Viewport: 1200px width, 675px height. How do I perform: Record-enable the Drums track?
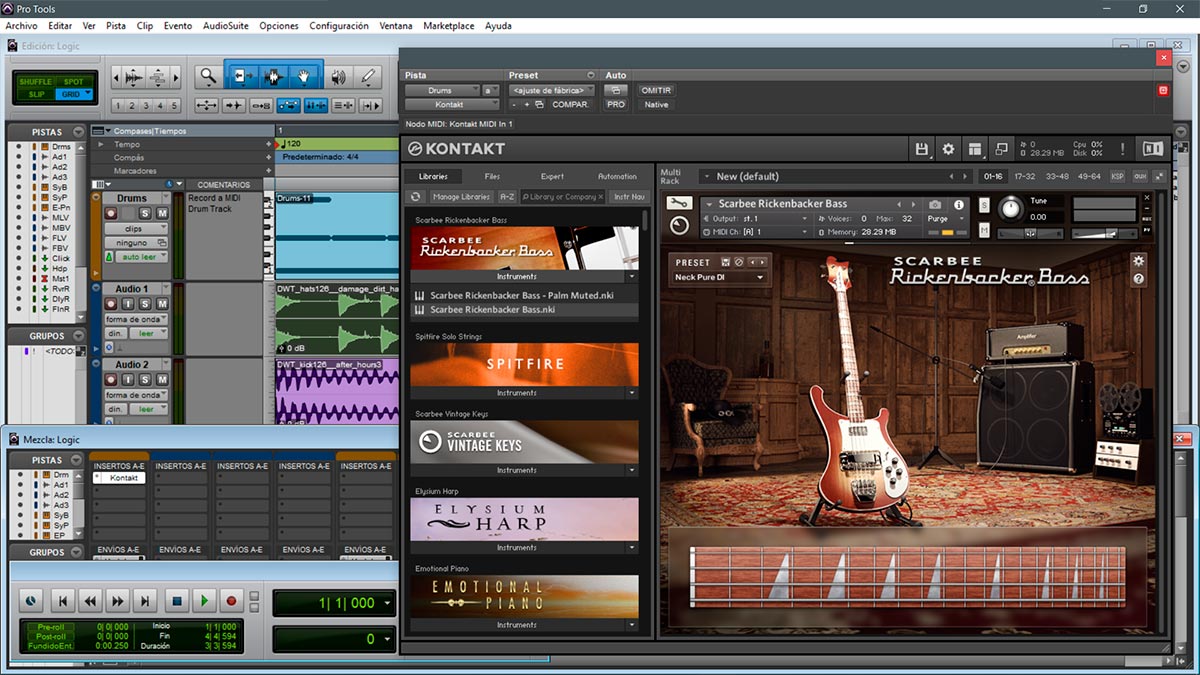pyautogui.click(x=112, y=213)
